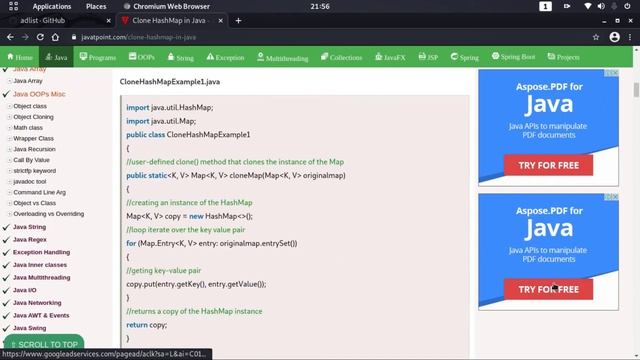The width and height of the screenshot is (640, 360).
Task: Open the javadoc tool sidebar link
Action: point(30,182)
